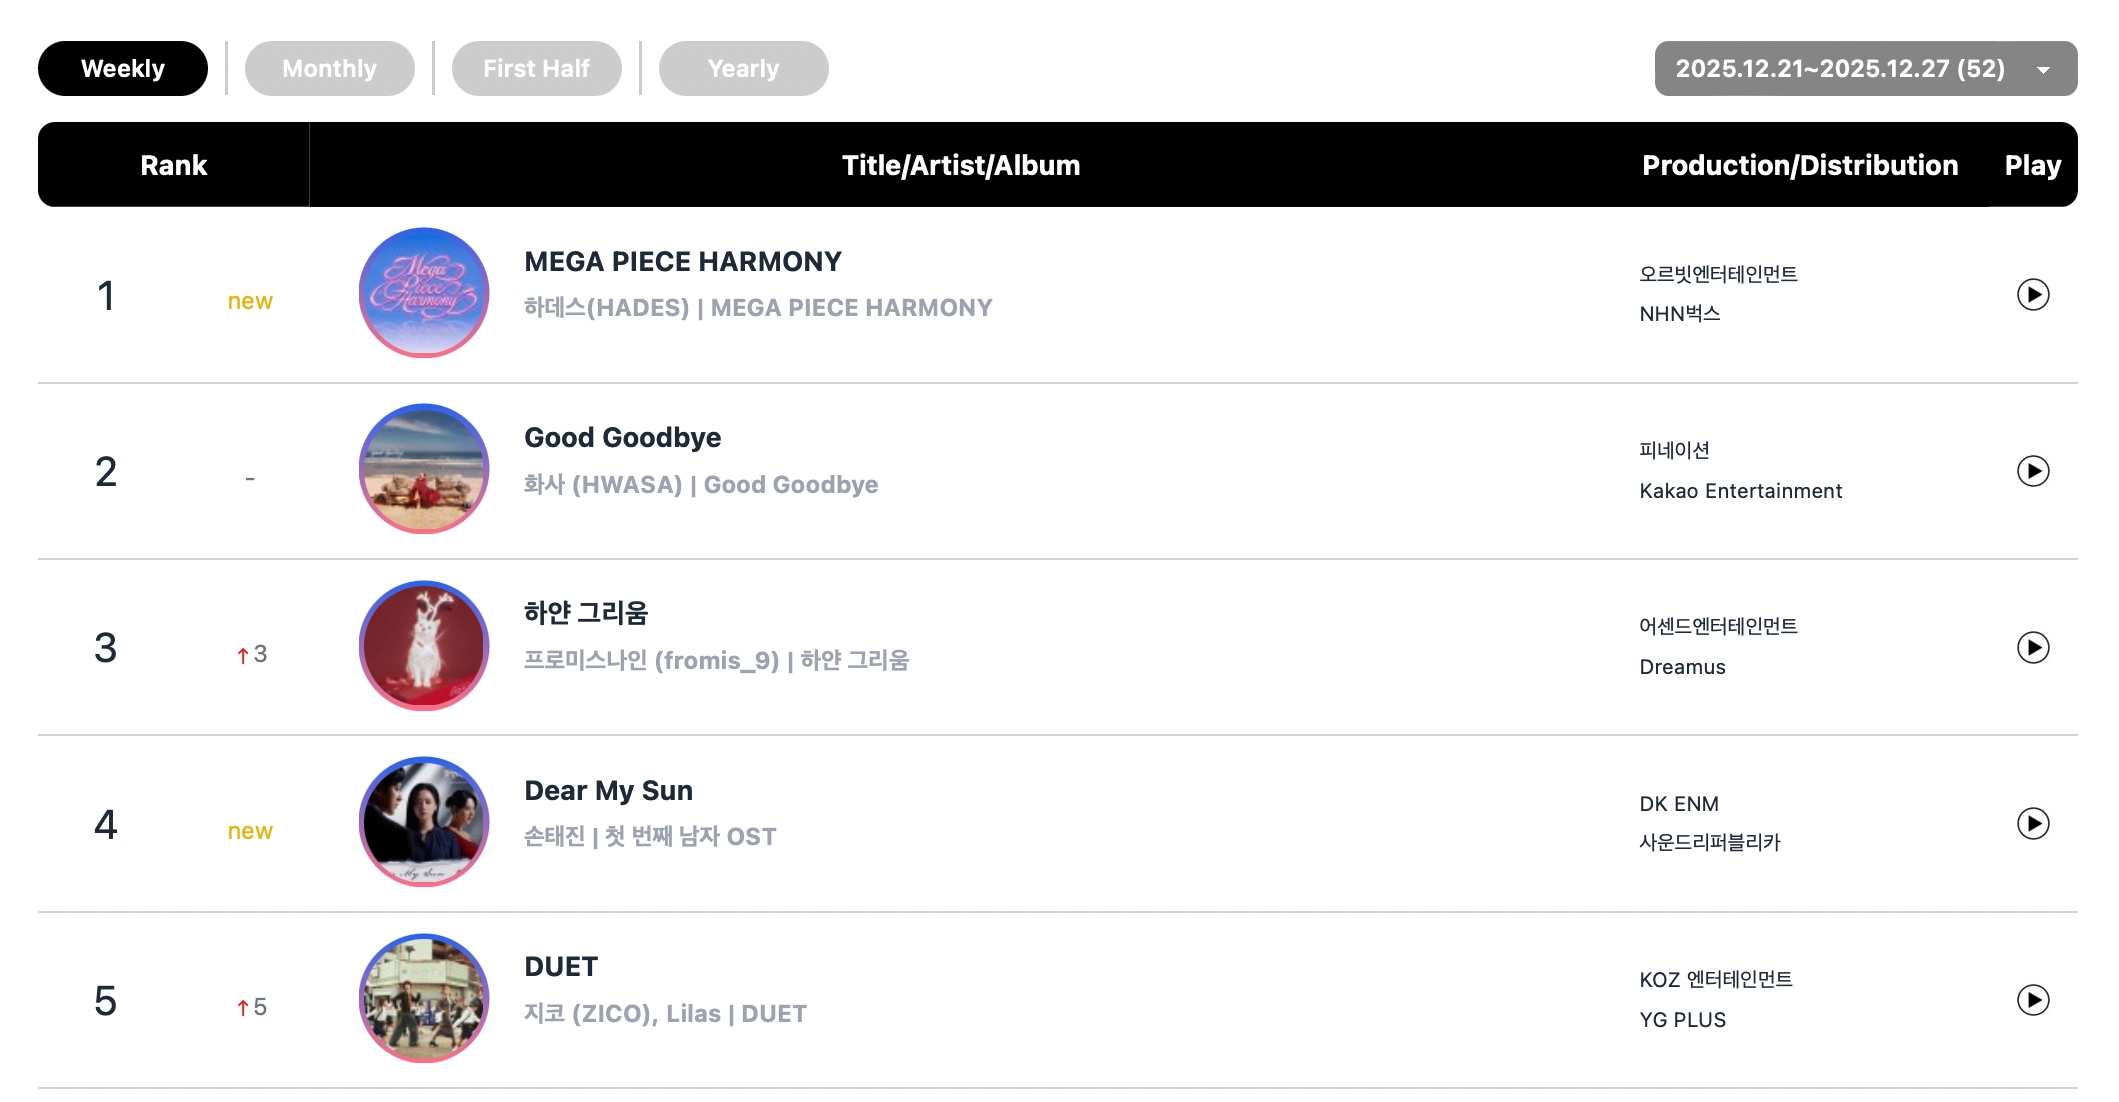Viewport: 2119px width, 1102px height.
Task: Play Dear My Sun track
Action: pos(2032,824)
